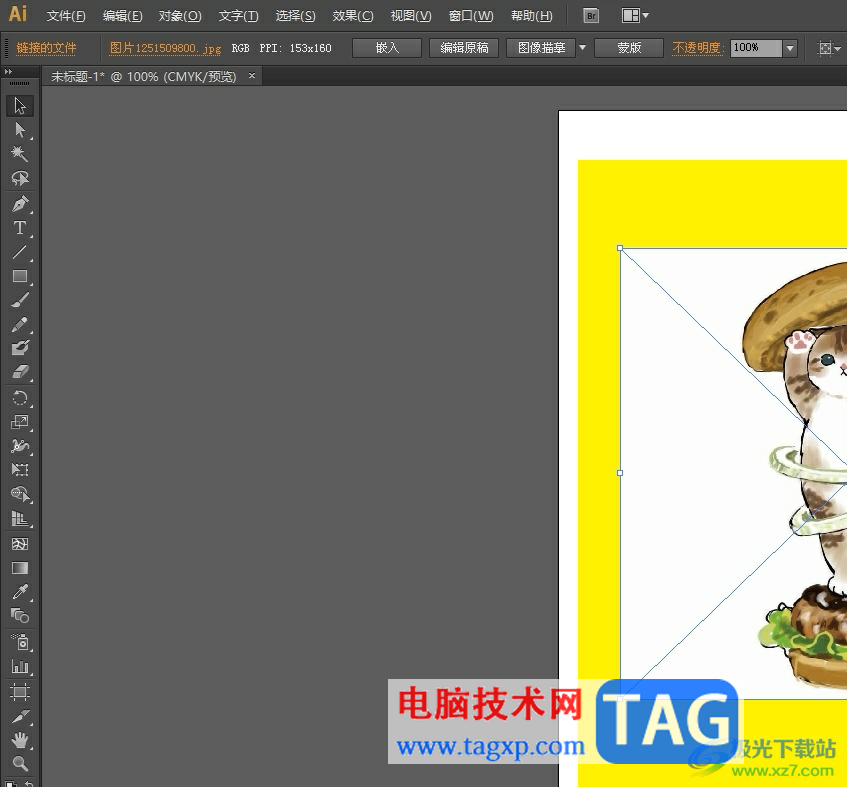Select the Selection tool (black arrow)
This screenshot has width=847, height=787.
coord(20,106)
